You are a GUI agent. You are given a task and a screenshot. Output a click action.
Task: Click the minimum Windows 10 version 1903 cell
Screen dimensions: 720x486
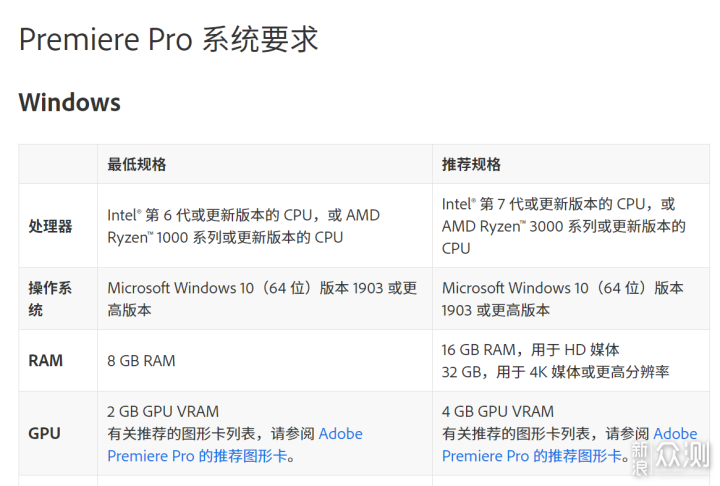(262, 299)
